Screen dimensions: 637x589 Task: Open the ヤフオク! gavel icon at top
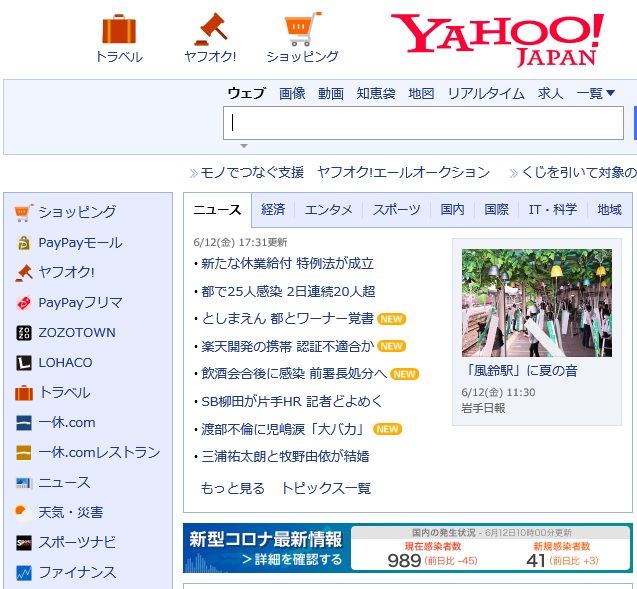pyautogui.click(x=210, y=29)
